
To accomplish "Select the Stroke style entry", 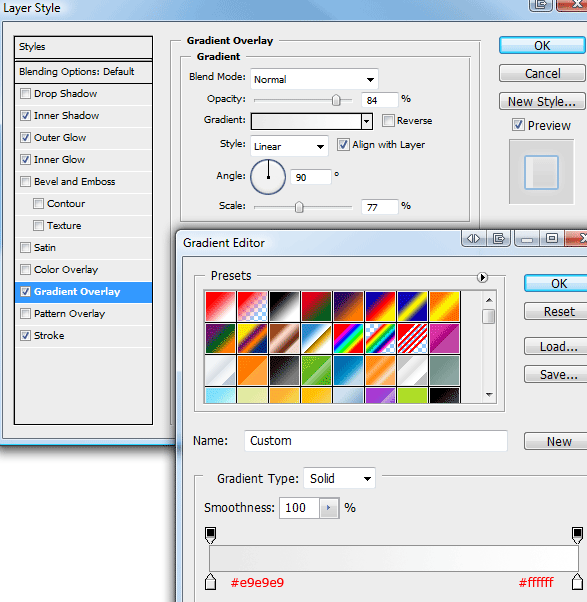I will [x=83, y=336].
